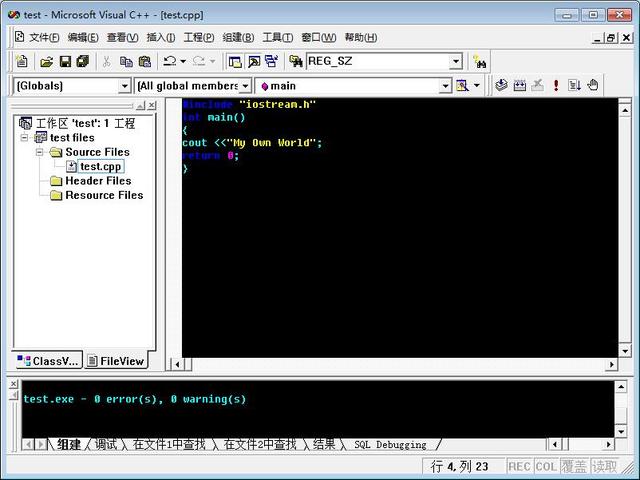Open the Undo history dropdown arrow
Viewport: 640px width, 480px height.
[x=183, y=62]
